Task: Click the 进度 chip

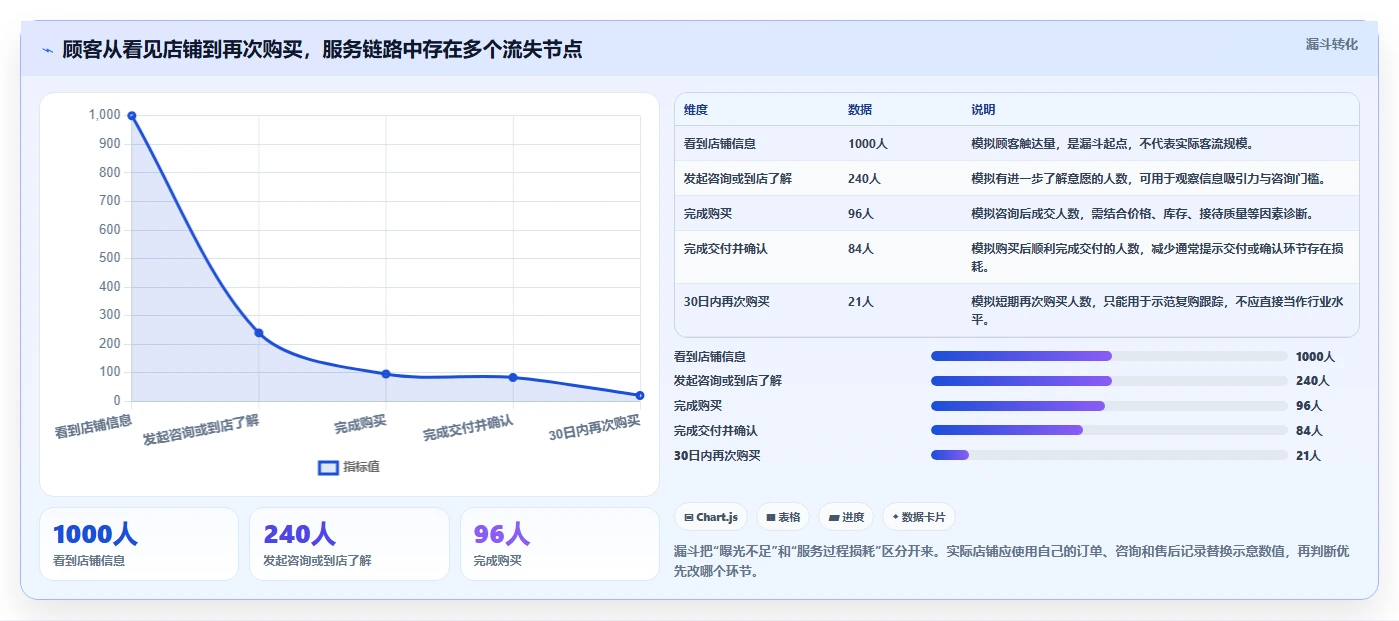Action: (846, 517)
